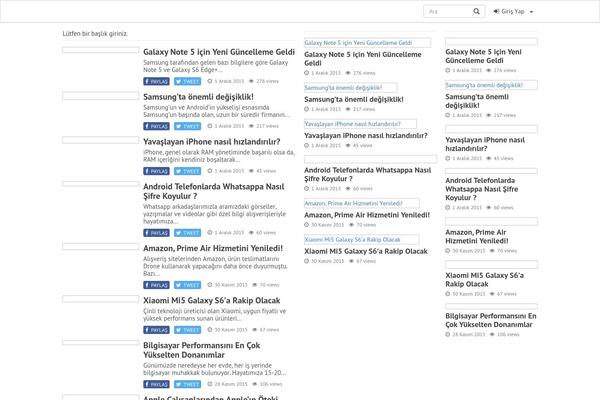Screen dimensions: 600x400
Task: Open main list Yavaşlayan iPhone headline
Action: click(212, 142)
